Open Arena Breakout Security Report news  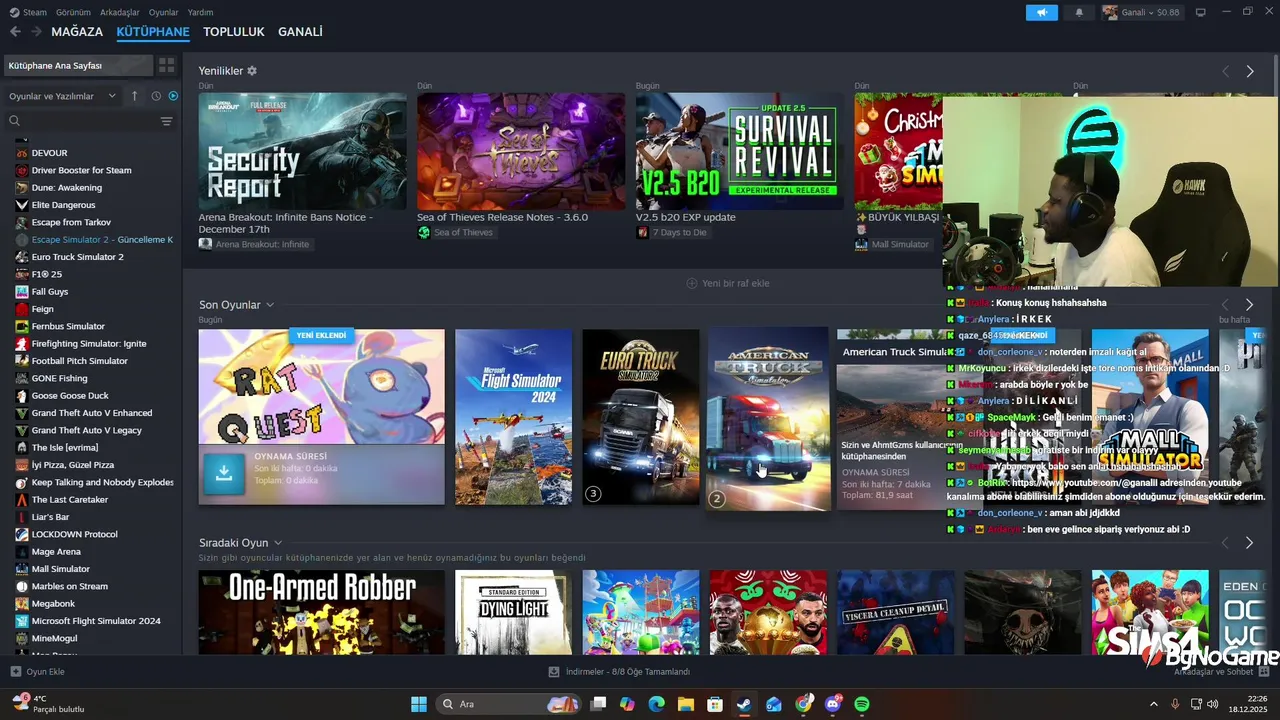pyautogui.click(x=302, y=151)
